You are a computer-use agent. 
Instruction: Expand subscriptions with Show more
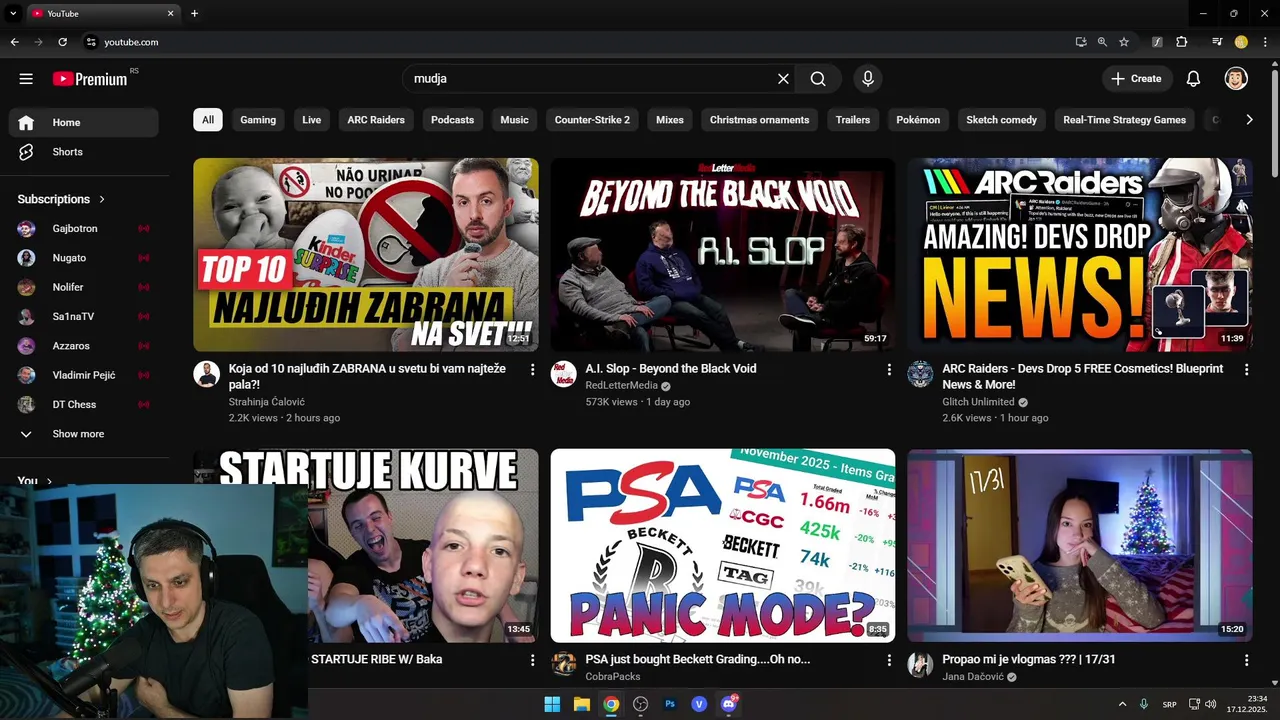[84, 434]
